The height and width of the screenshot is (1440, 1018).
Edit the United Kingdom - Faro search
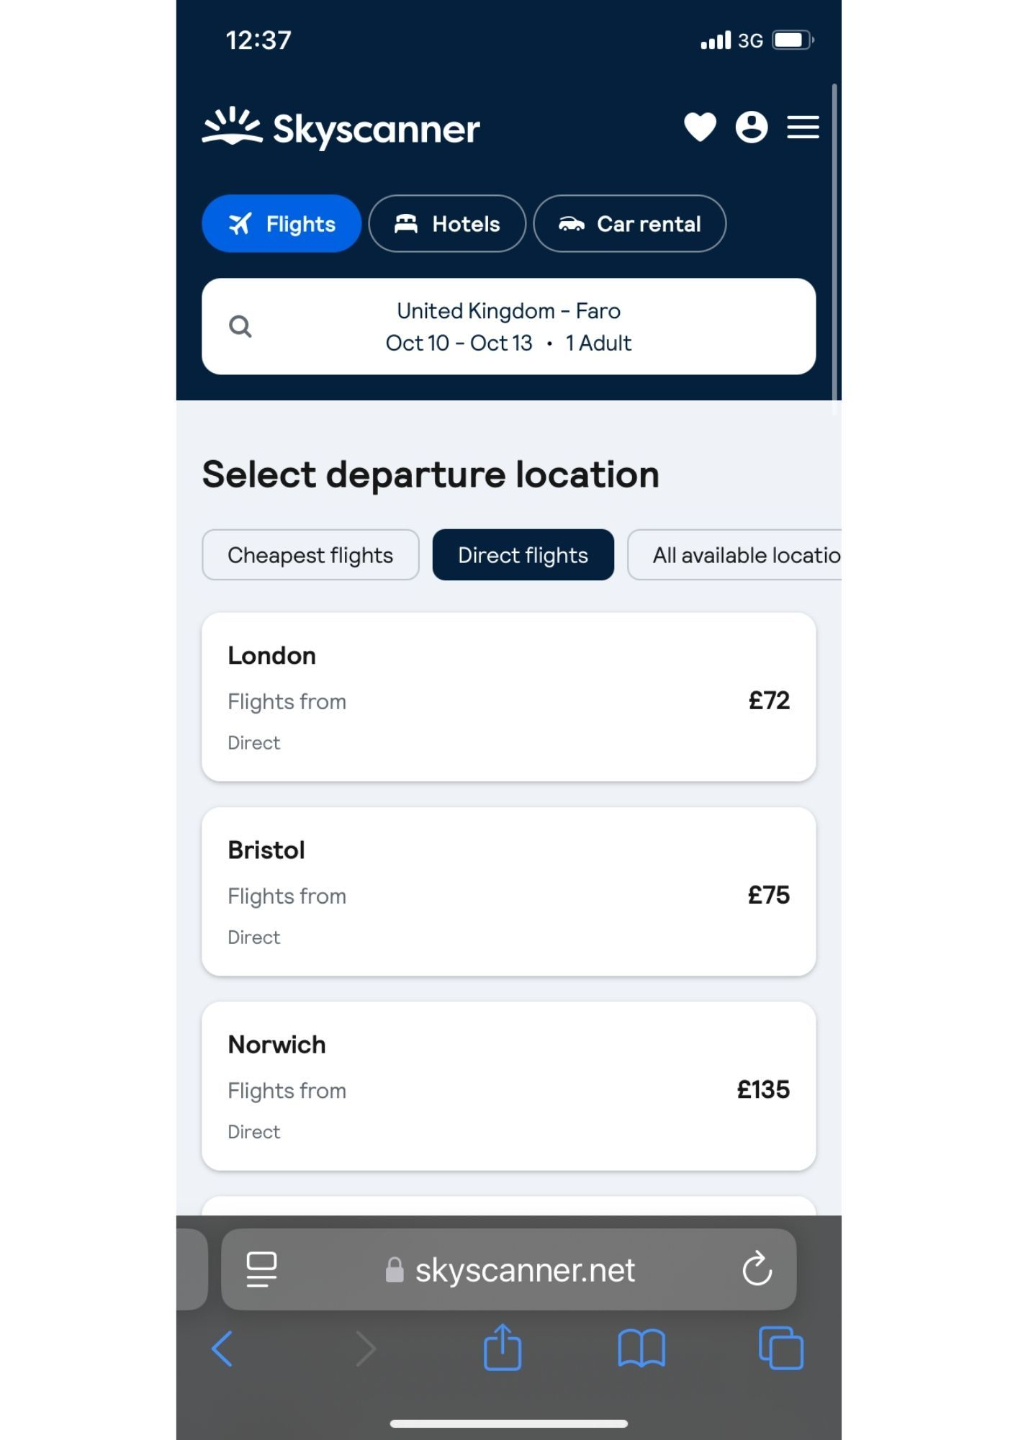[x=508, y=326]
